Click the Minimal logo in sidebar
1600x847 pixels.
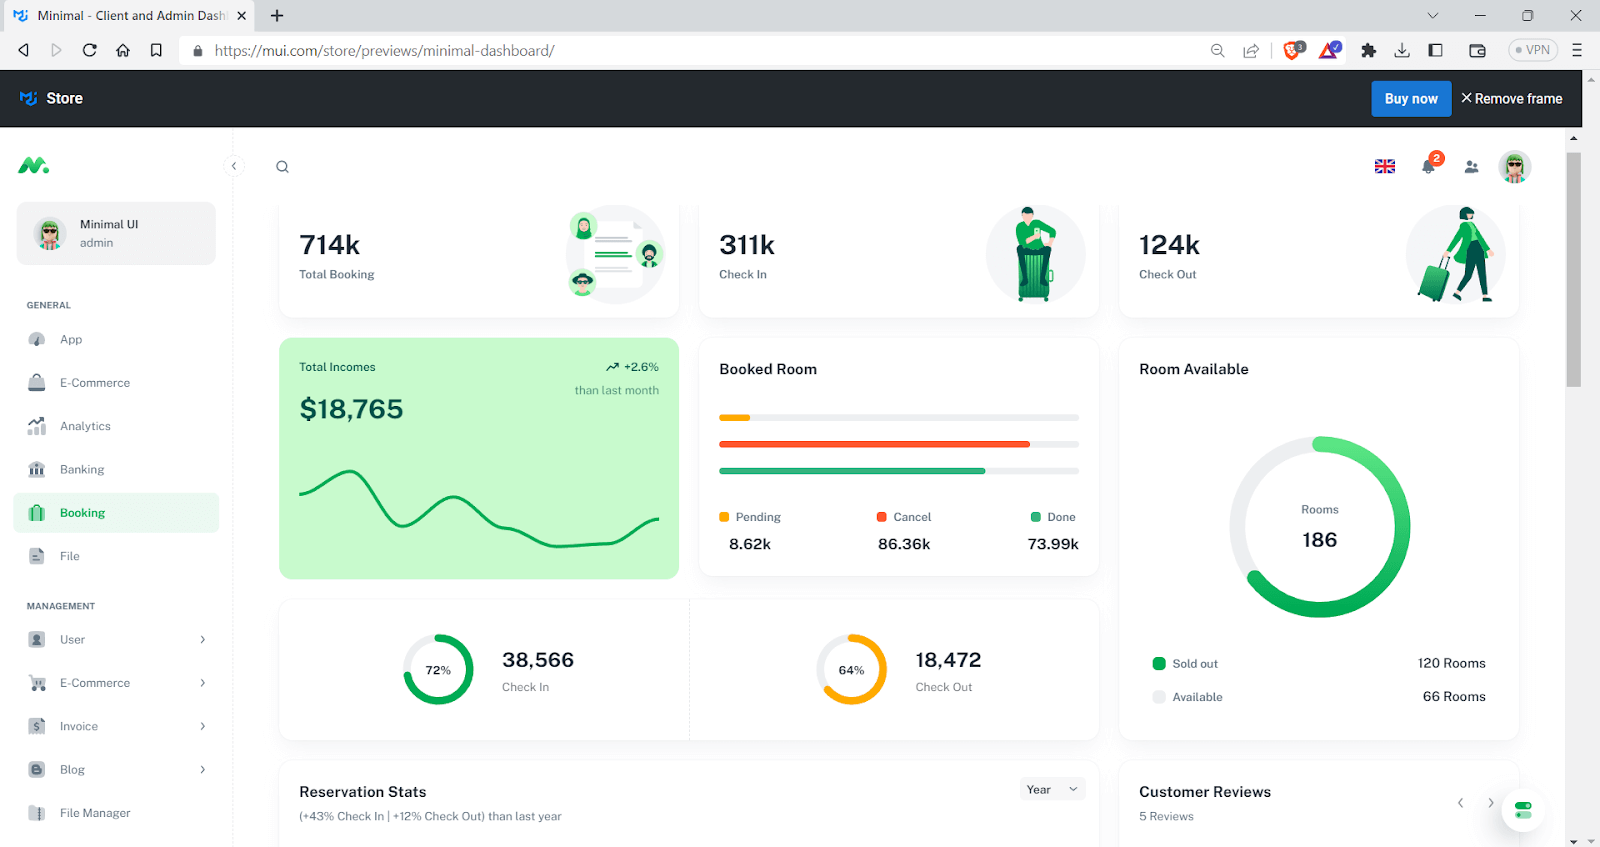pyautogui.click(x=33, y=165)
